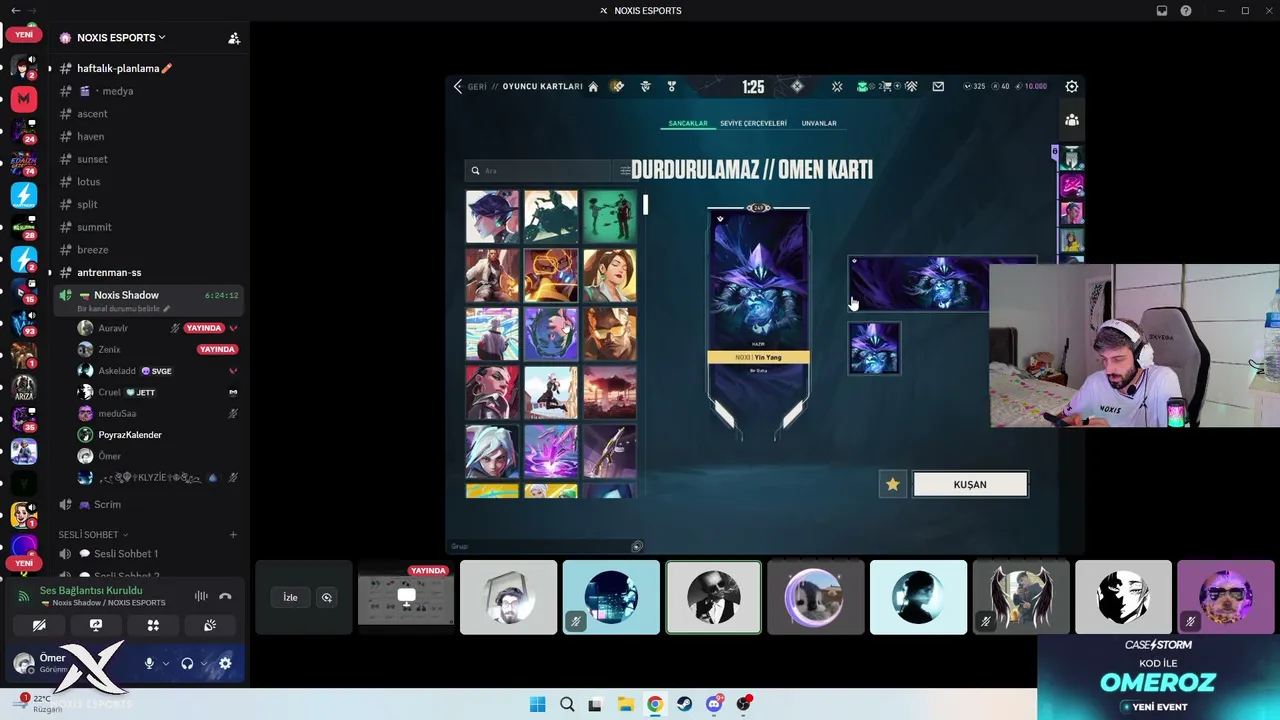Collapse the SESLİ SOHBET category
The height and width of the screenshot is (720, 1280).
pos(93,535)
